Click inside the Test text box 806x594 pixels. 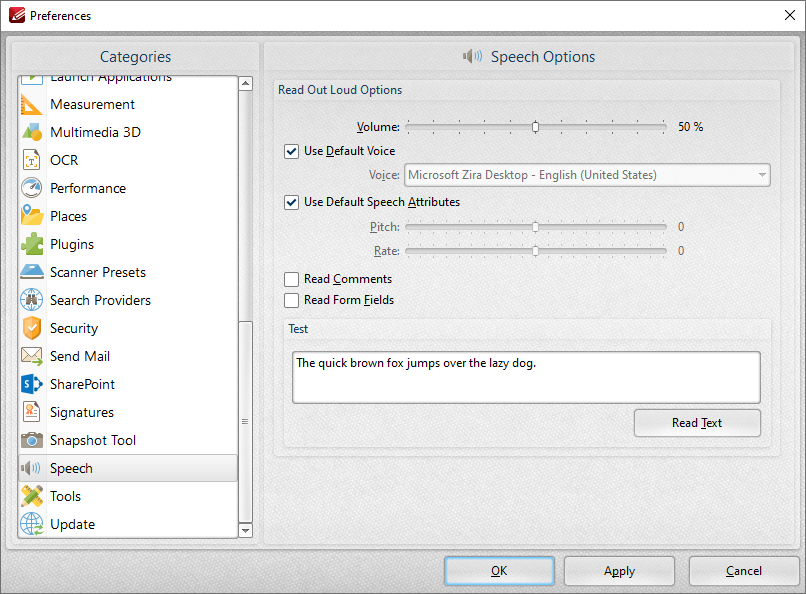(x=526, y=378)
